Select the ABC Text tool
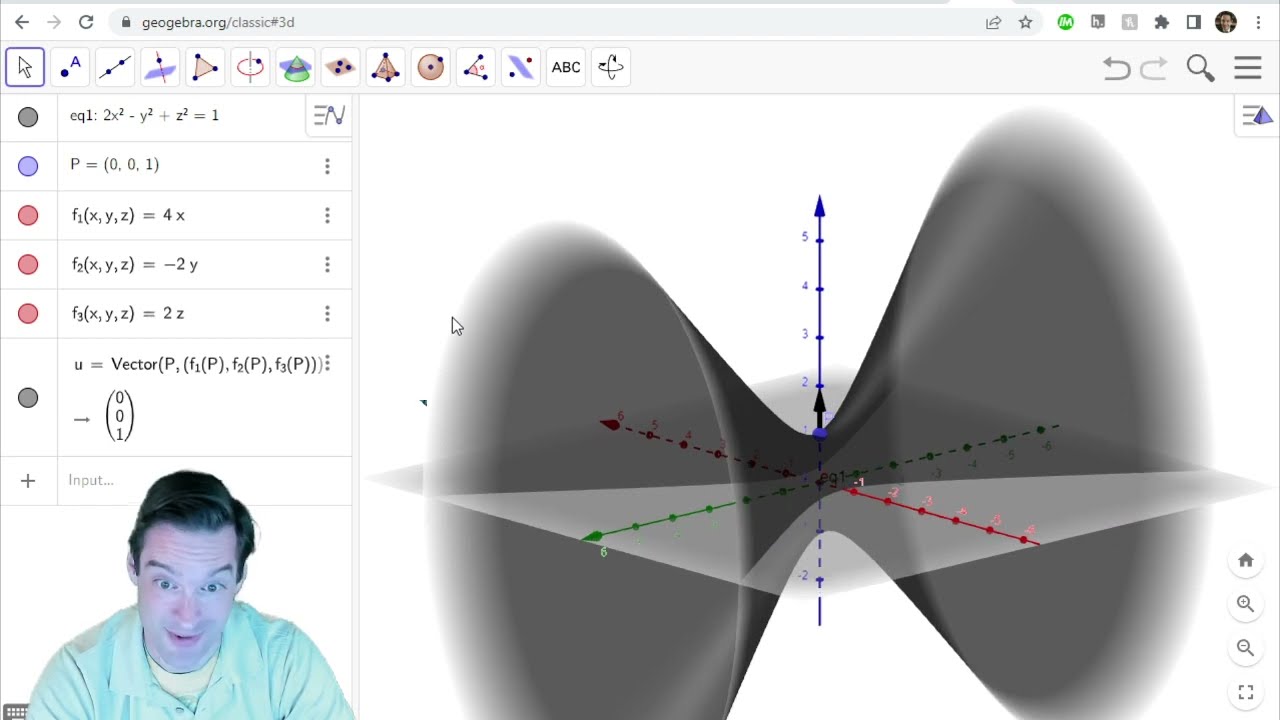The image size is (1280, 720). click(566, 67)
